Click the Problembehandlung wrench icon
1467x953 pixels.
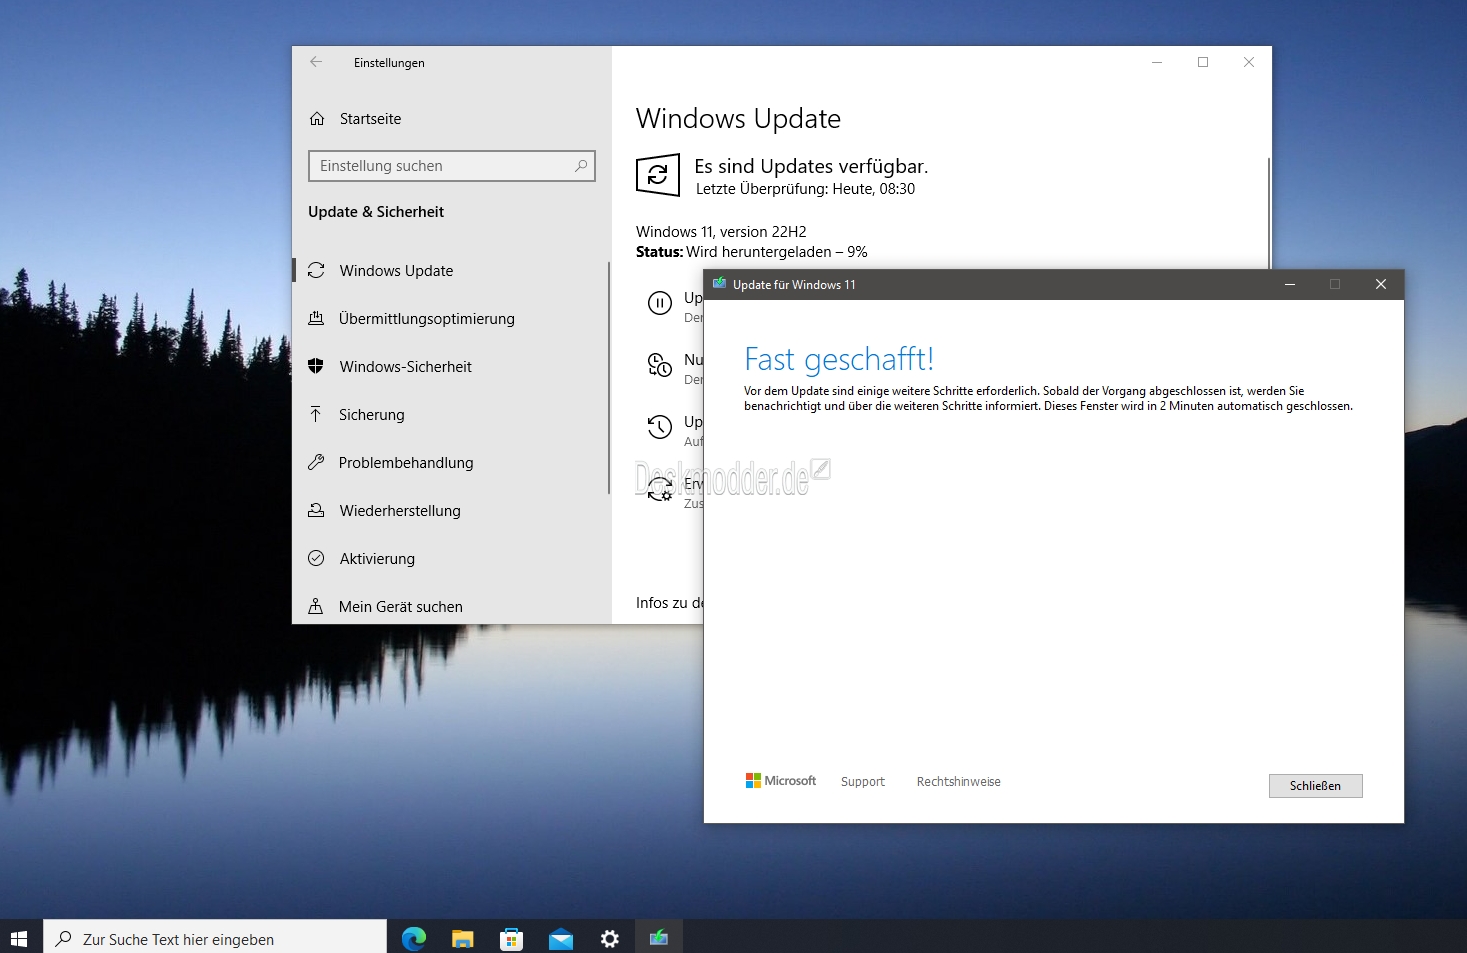[x=316, y=462]
